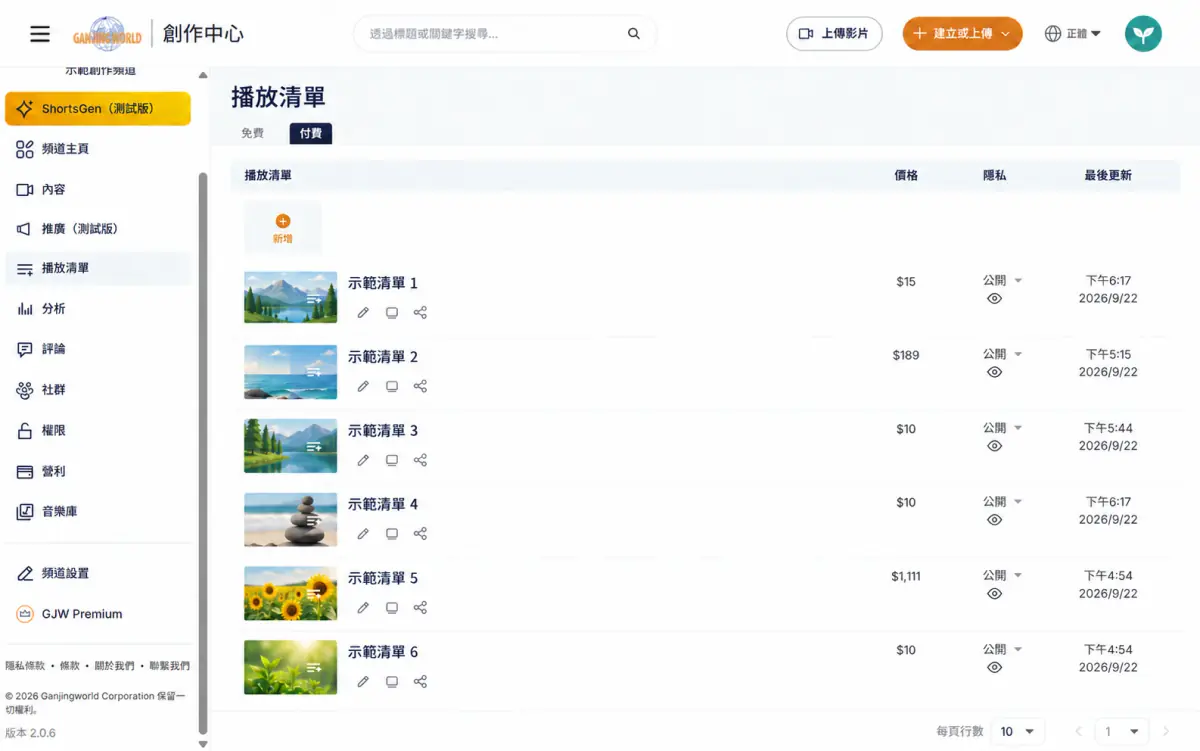Share playlist 示範清單 6
Image resolution: width=1200 pixels, height=751 pixels.
420,682
